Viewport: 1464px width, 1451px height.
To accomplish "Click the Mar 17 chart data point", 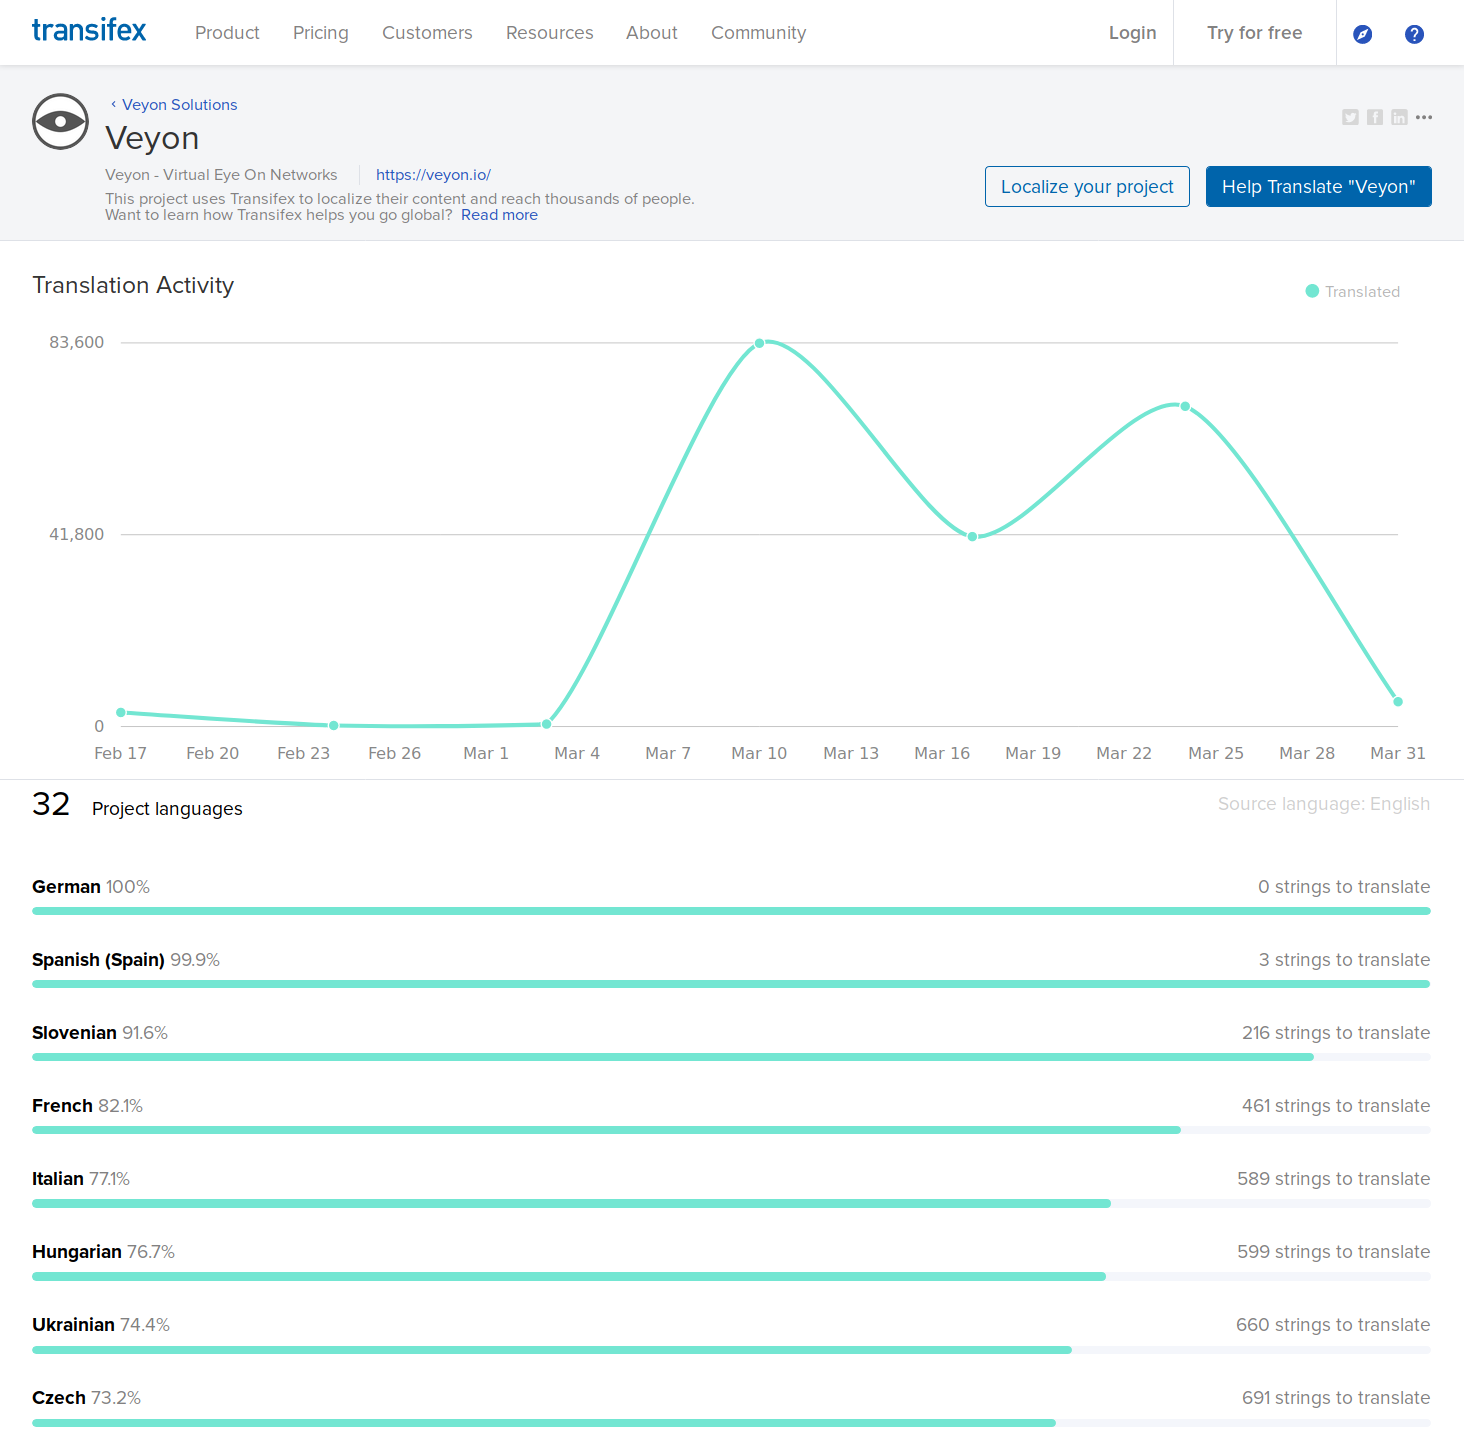I will tap(973, 537).
